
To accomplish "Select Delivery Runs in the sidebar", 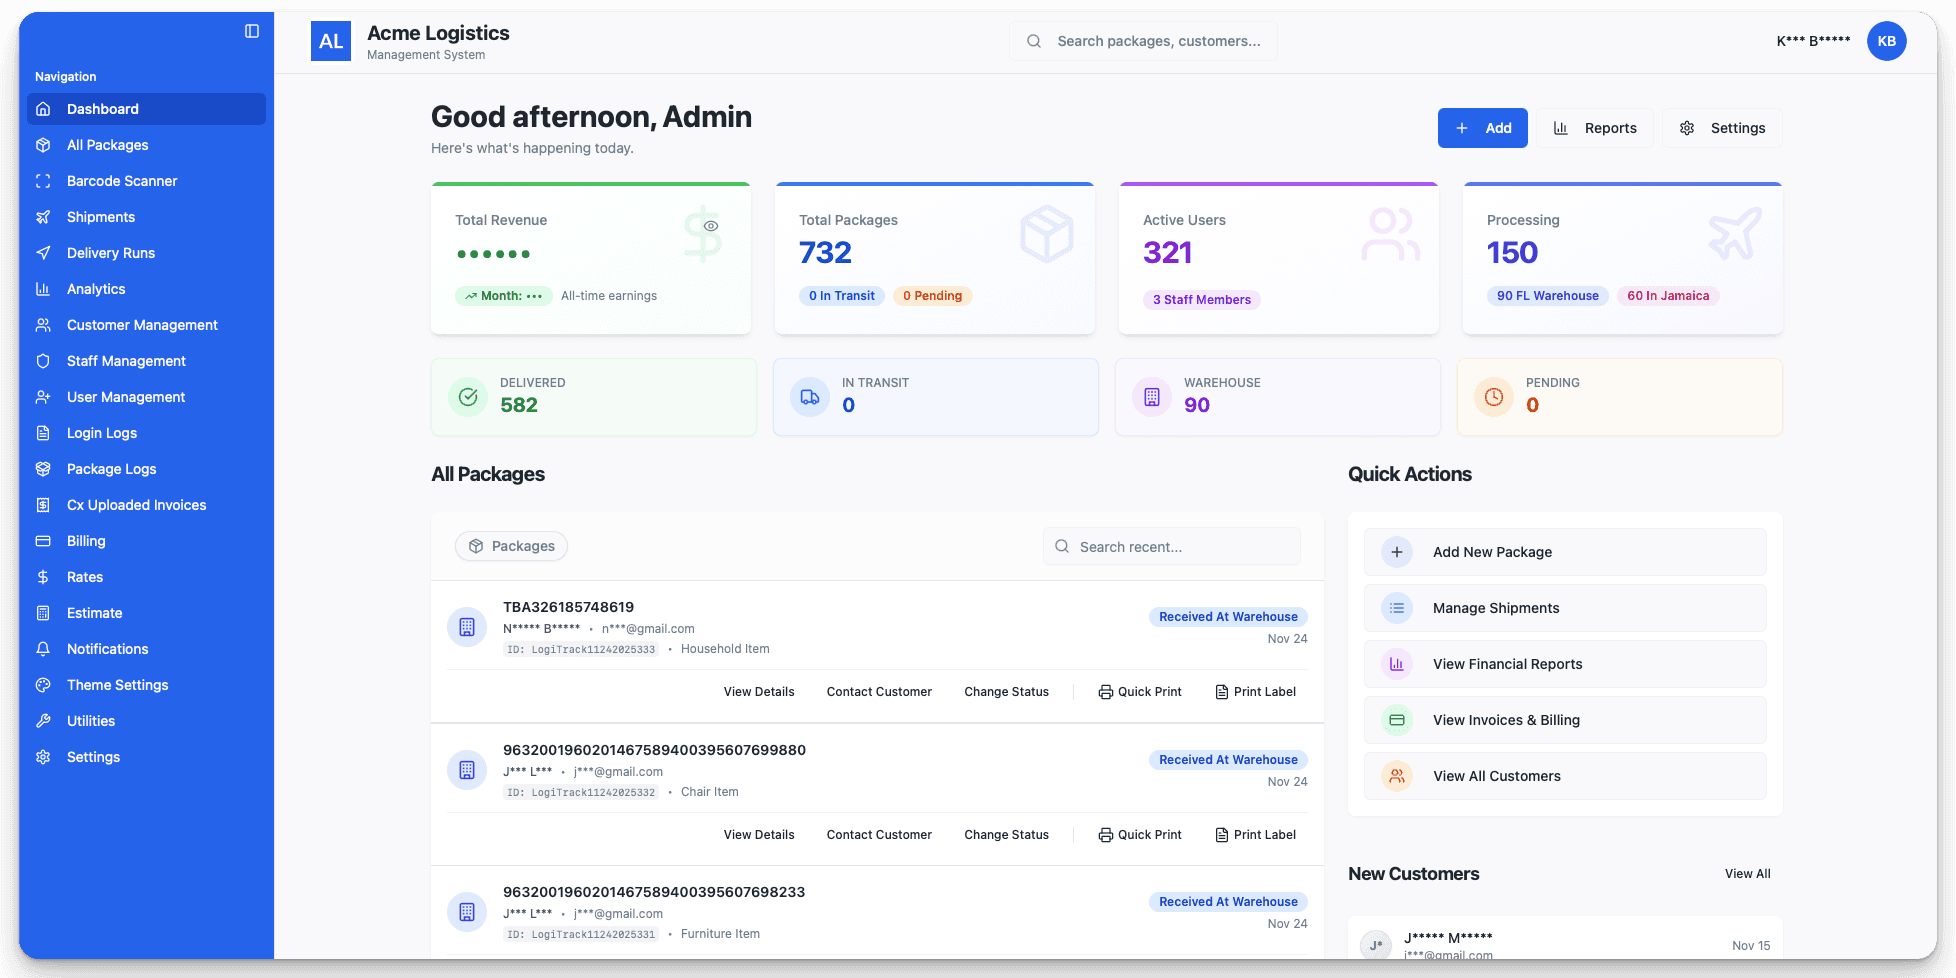I will [110, 253].
